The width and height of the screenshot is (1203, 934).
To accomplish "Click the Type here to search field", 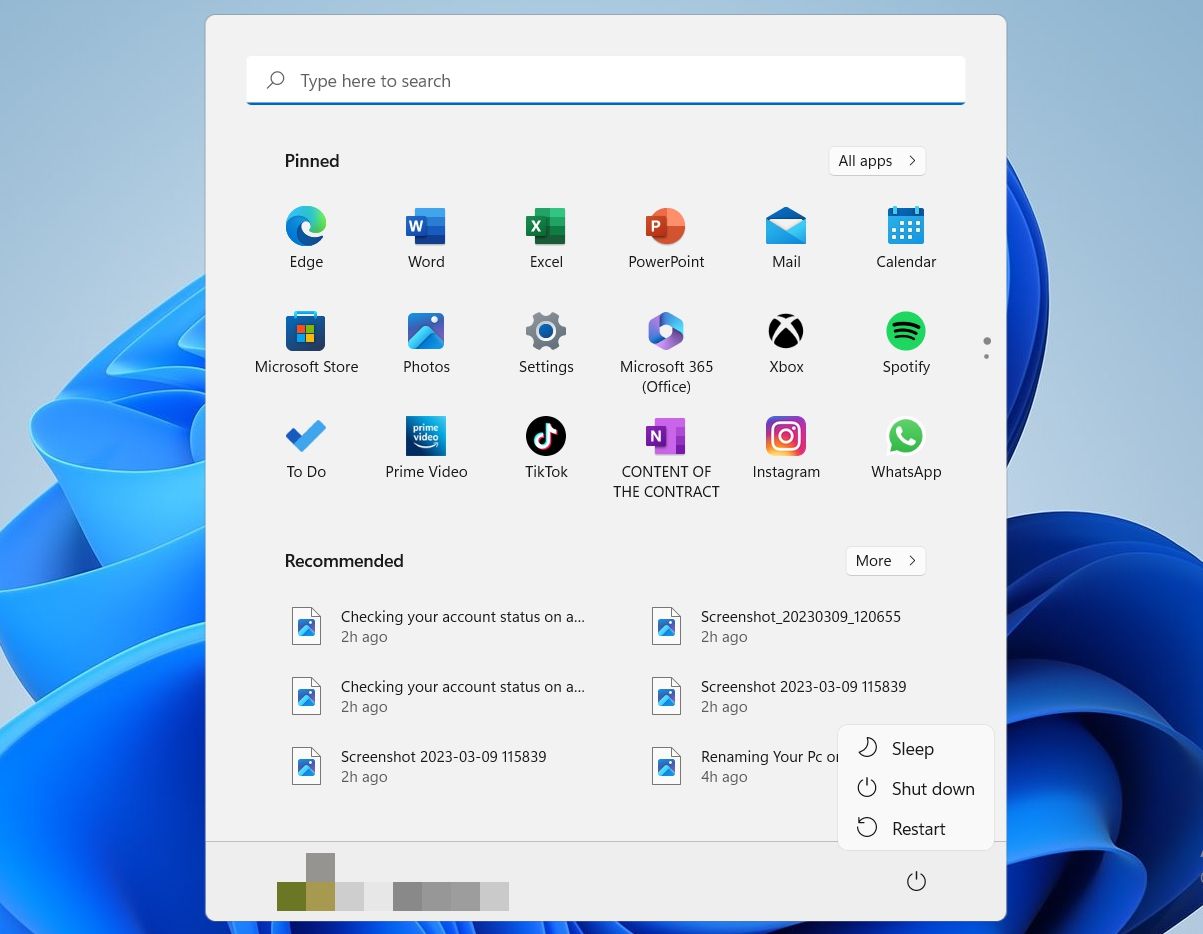I will (x=605, y=81).
